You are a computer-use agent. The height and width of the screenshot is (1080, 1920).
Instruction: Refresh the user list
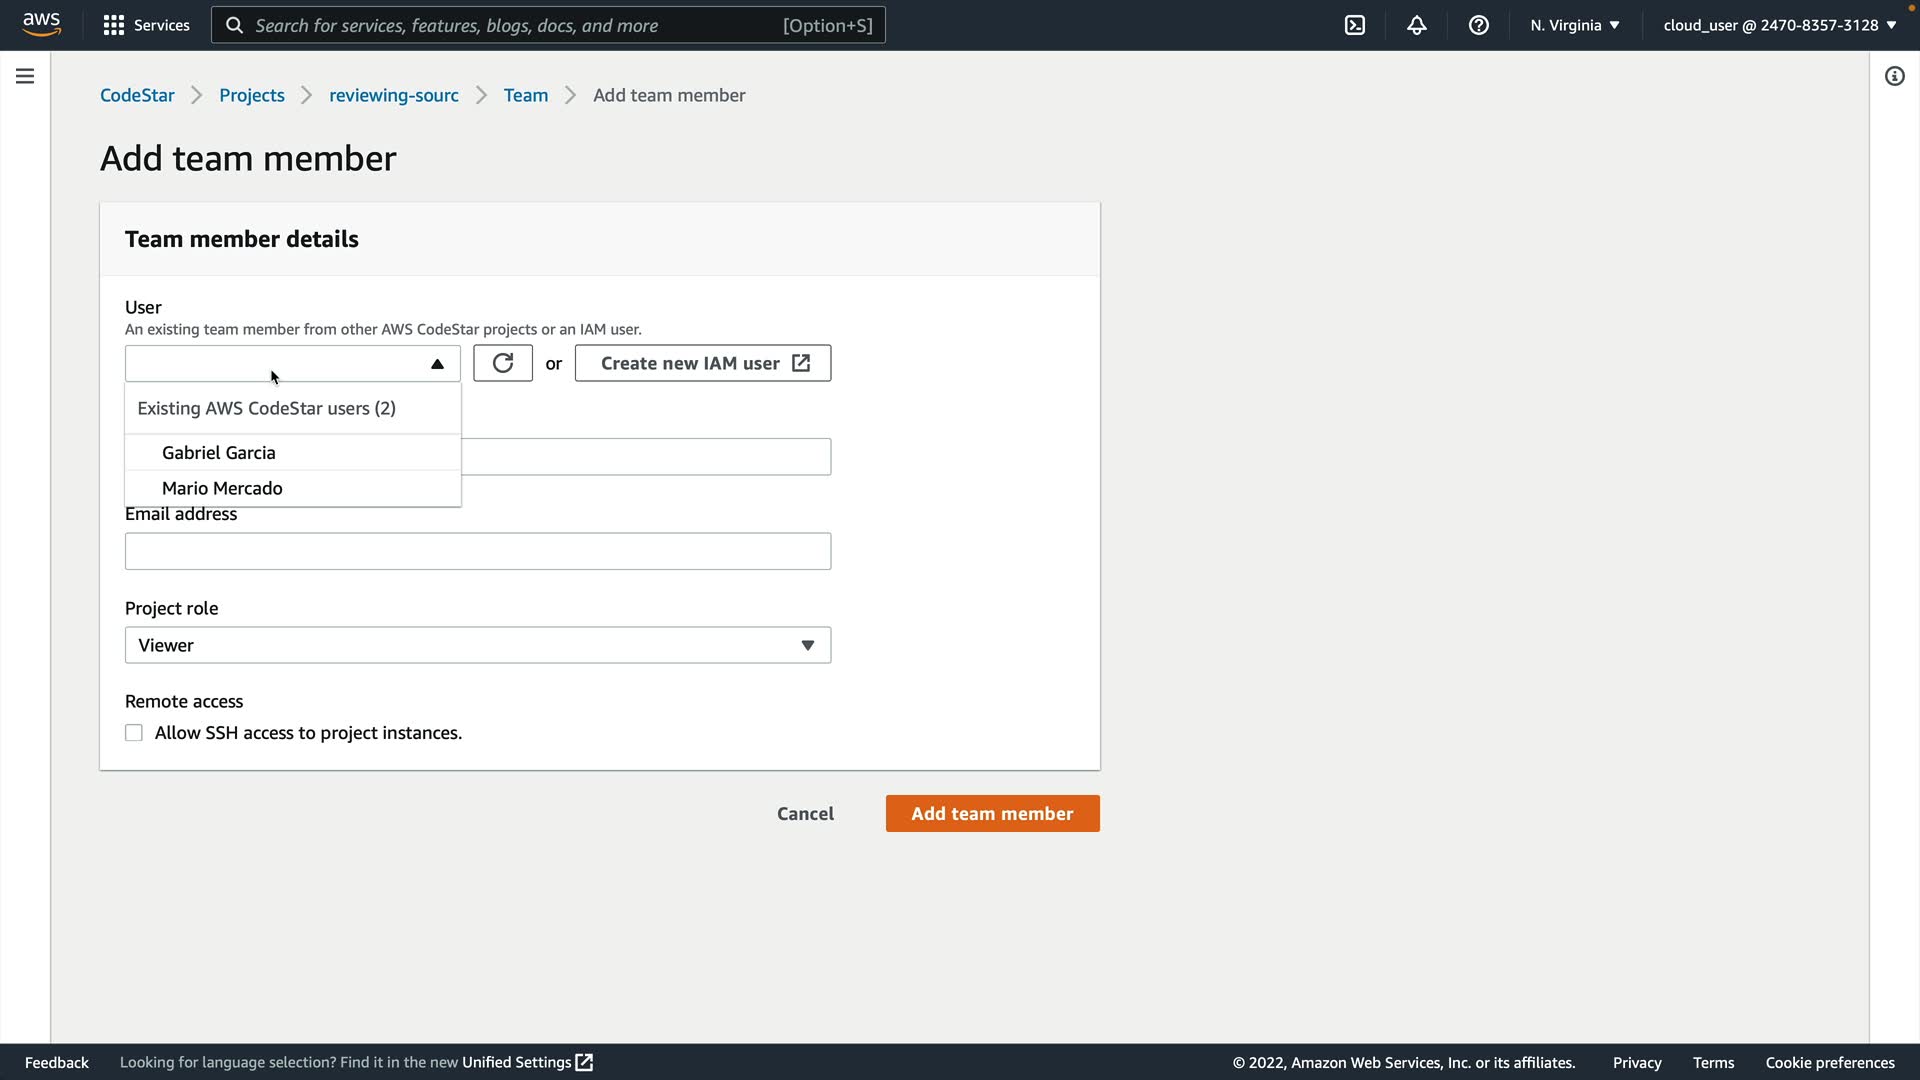[x=502, y=363]
